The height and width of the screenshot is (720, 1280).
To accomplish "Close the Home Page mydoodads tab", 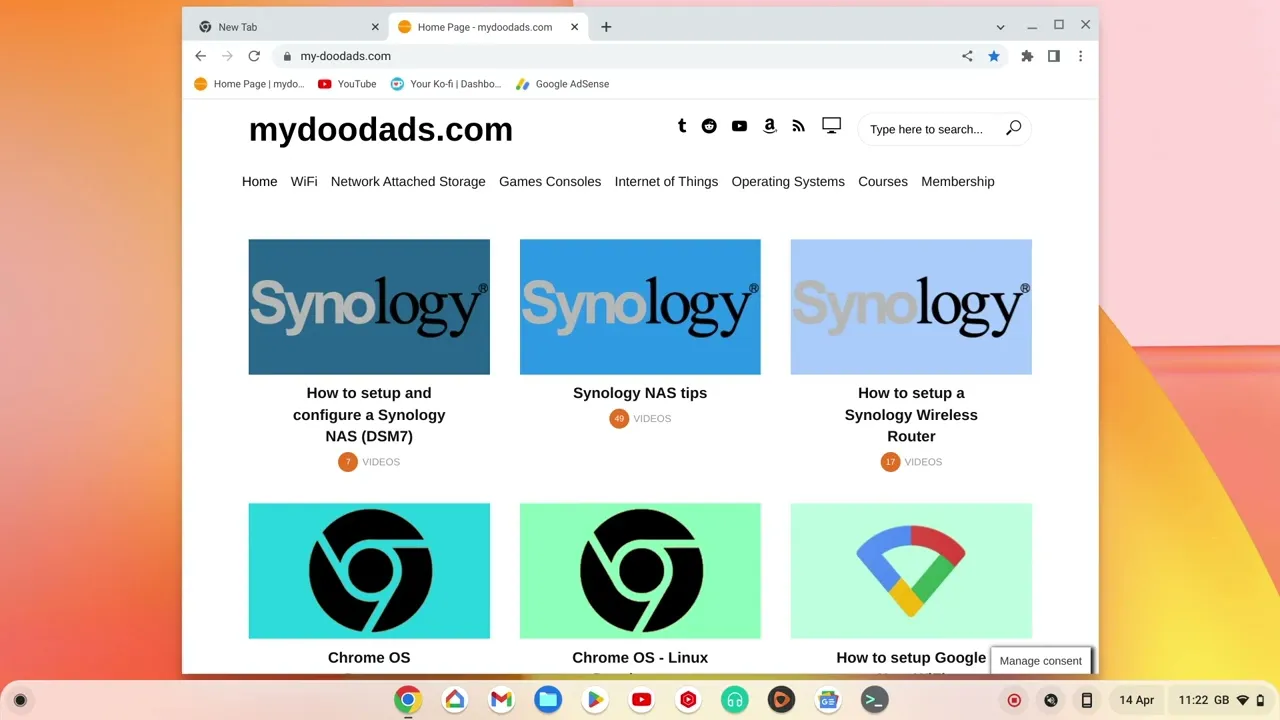I will coord(574,27).
